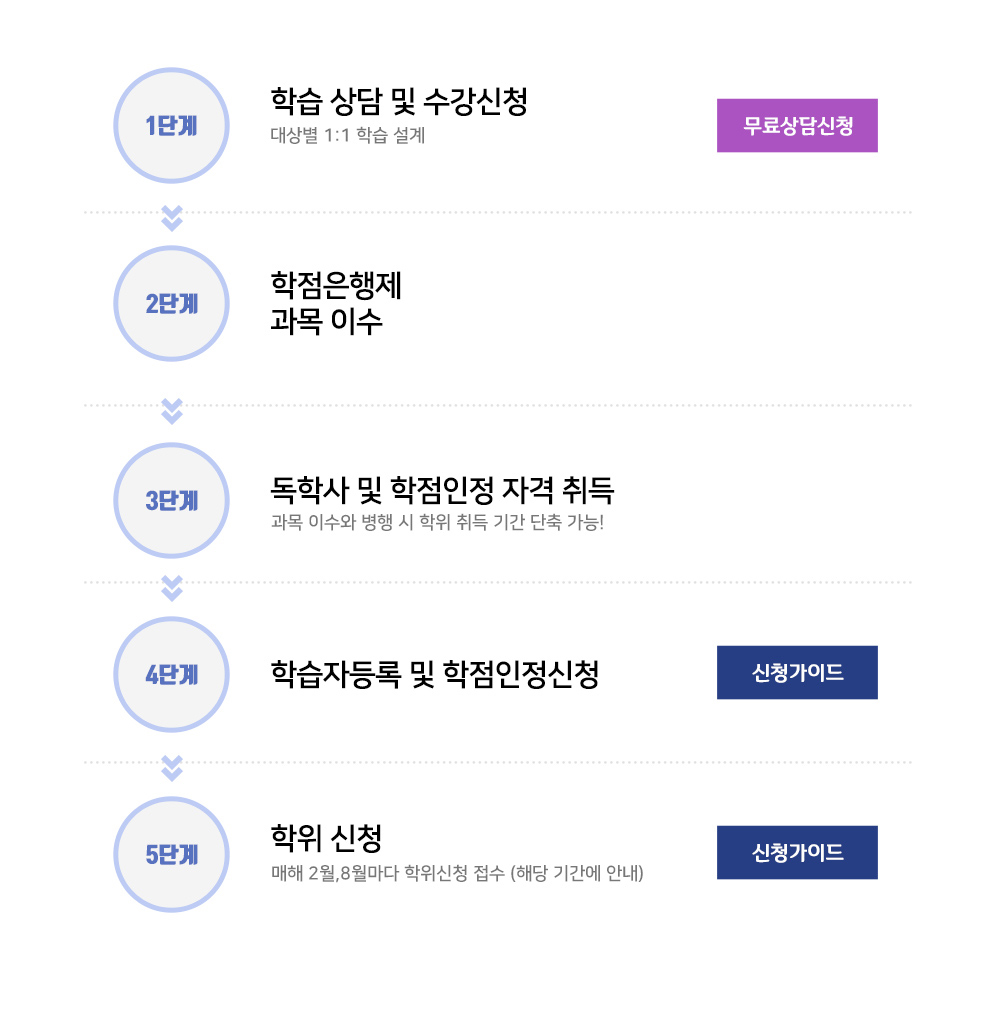The image size is (1000, 1009).
Task: Click the 학습 상담 및 수강신청 heading
Action: [399, 101]
